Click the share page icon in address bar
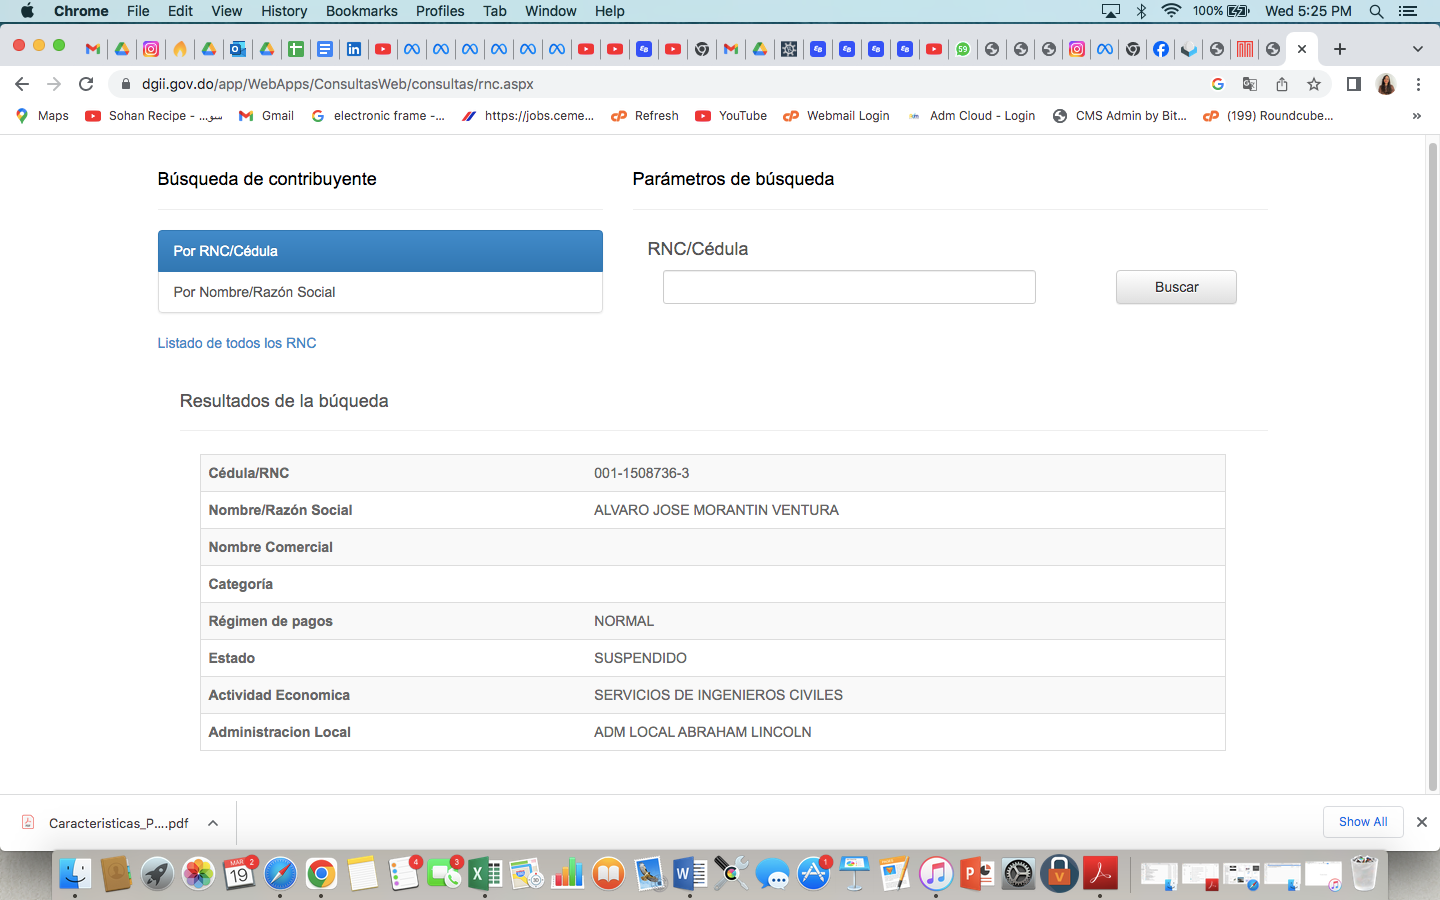Screen dimensions: 1440x900 (x=1282, y=84)
